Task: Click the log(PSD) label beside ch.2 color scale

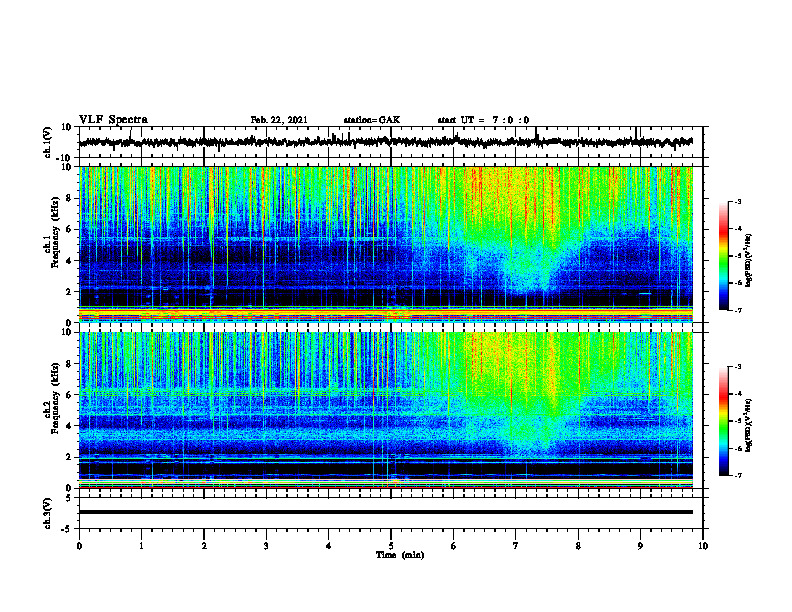Action: (x=749, y=425)
